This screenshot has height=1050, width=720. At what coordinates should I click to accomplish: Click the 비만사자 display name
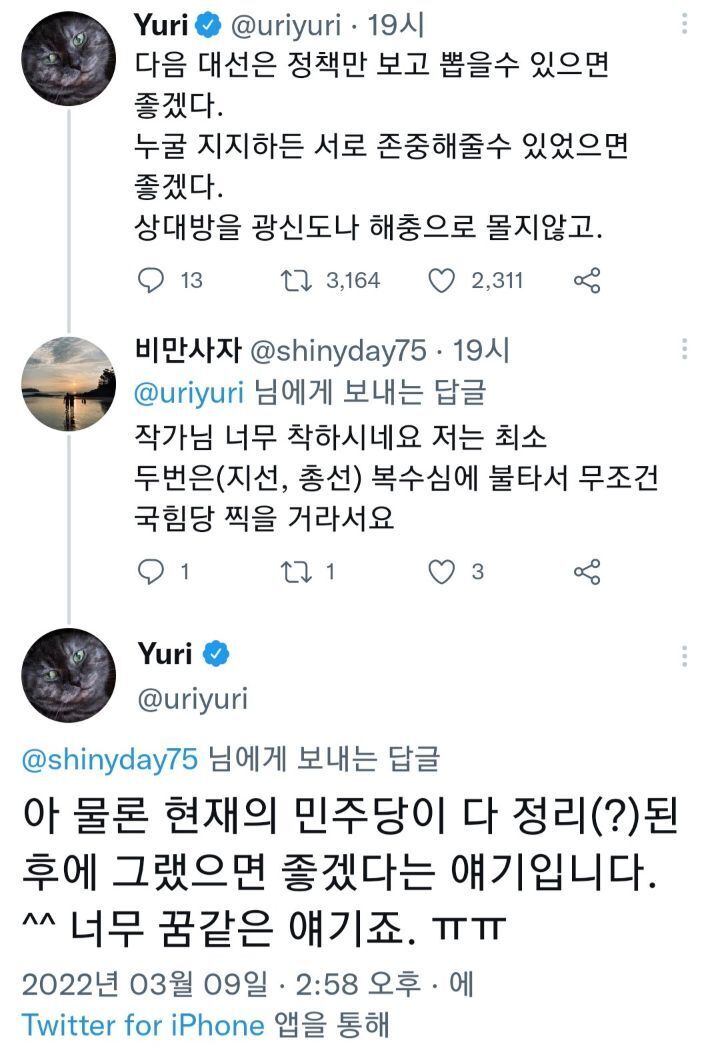click(188, 350)
